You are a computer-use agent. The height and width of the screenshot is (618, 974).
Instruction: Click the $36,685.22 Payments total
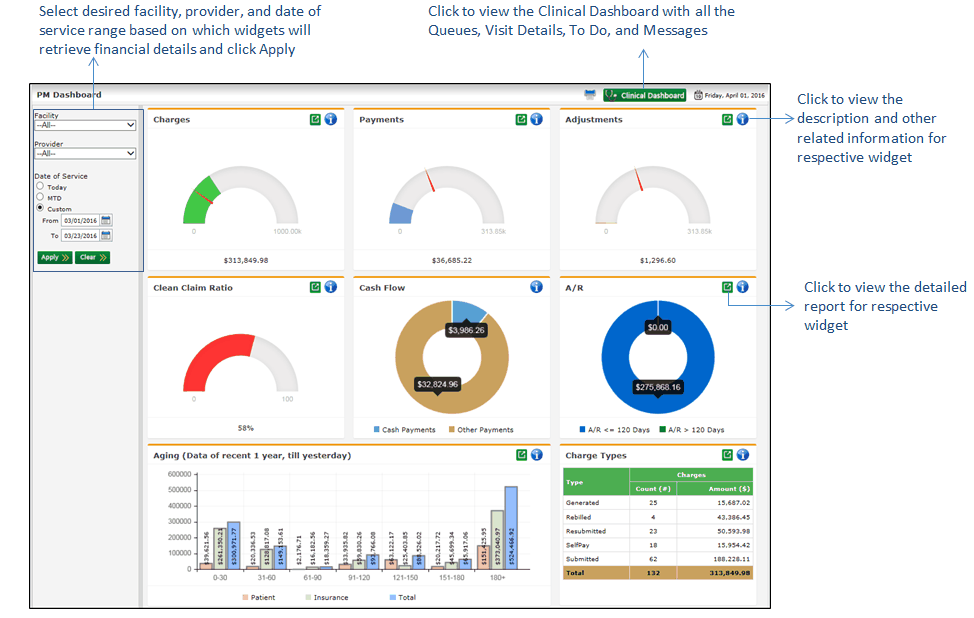(x=452, y=260)
